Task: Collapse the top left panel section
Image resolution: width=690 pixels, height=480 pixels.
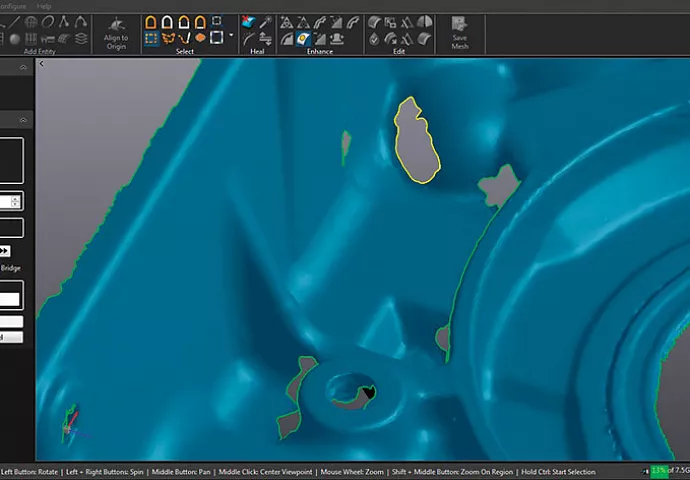Action: [25, 69]
